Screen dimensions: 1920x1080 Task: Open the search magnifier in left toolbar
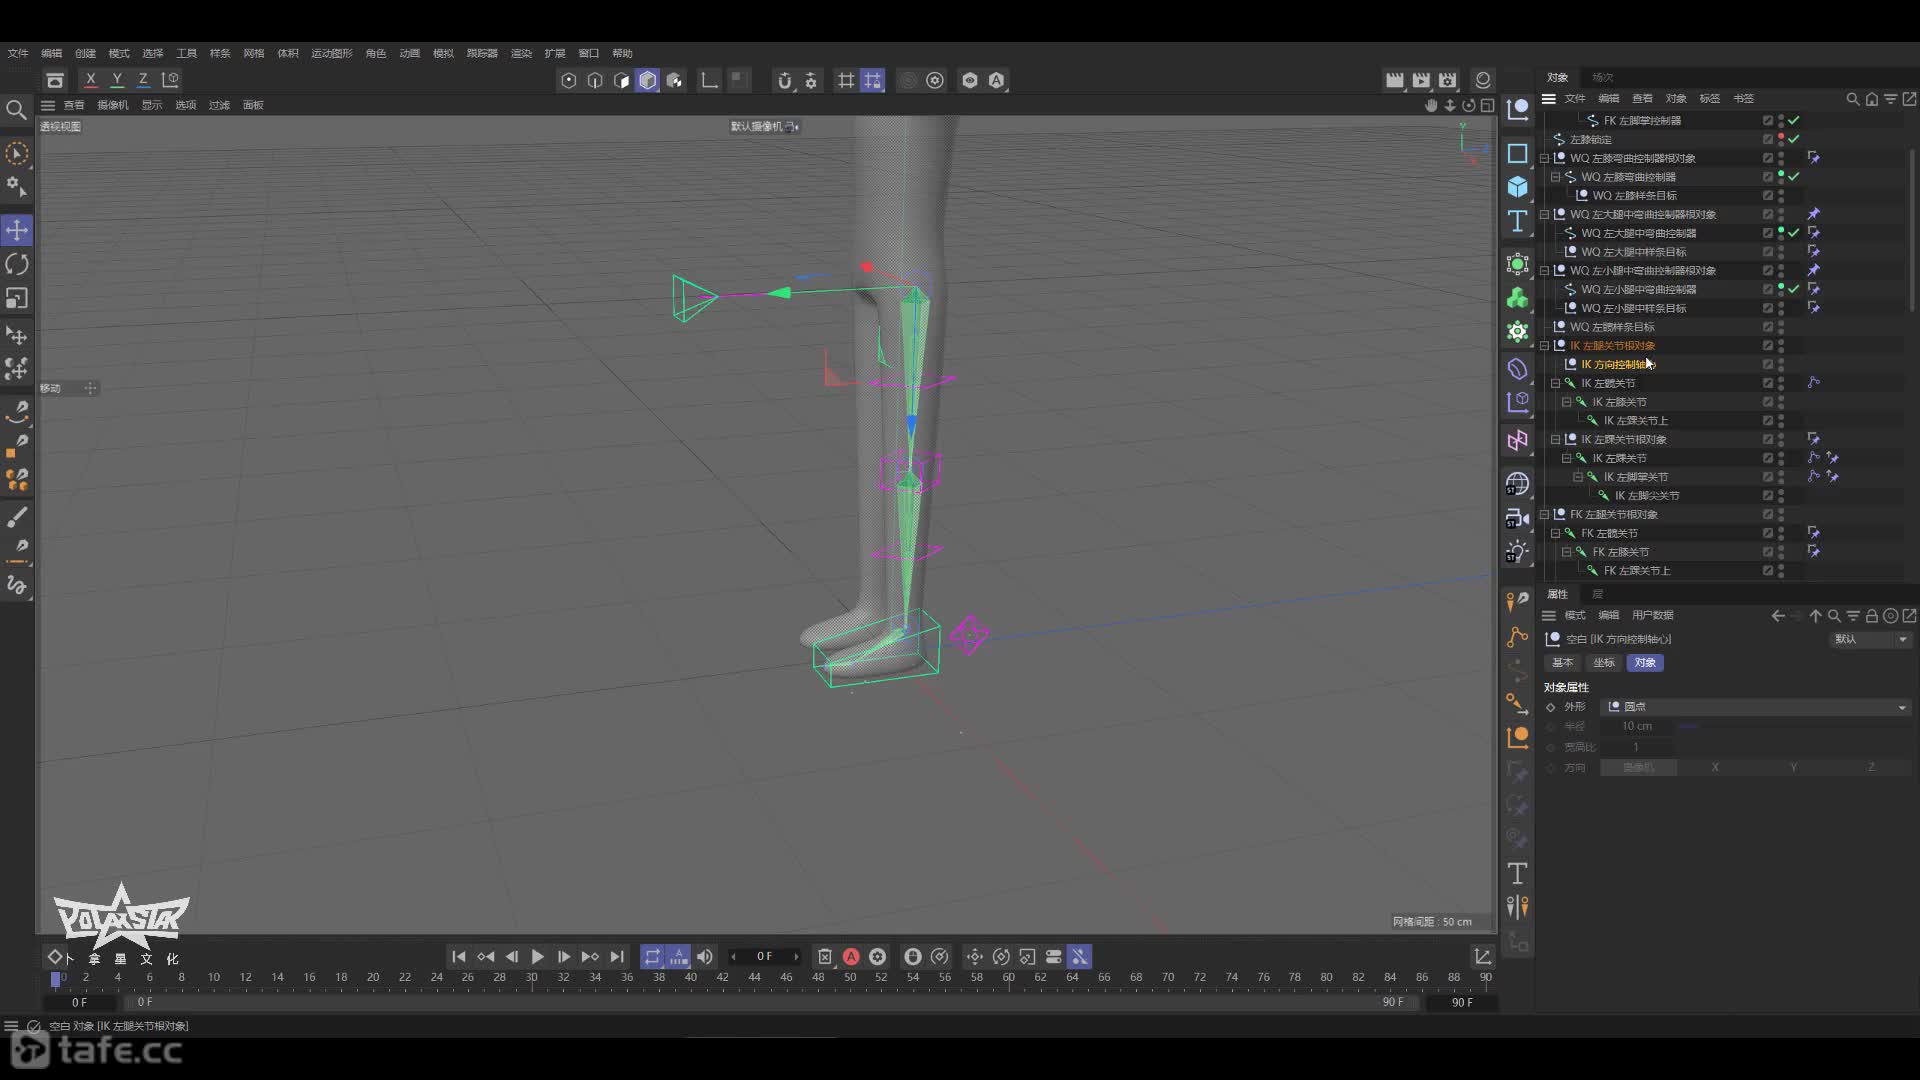(x=16, y=109)
